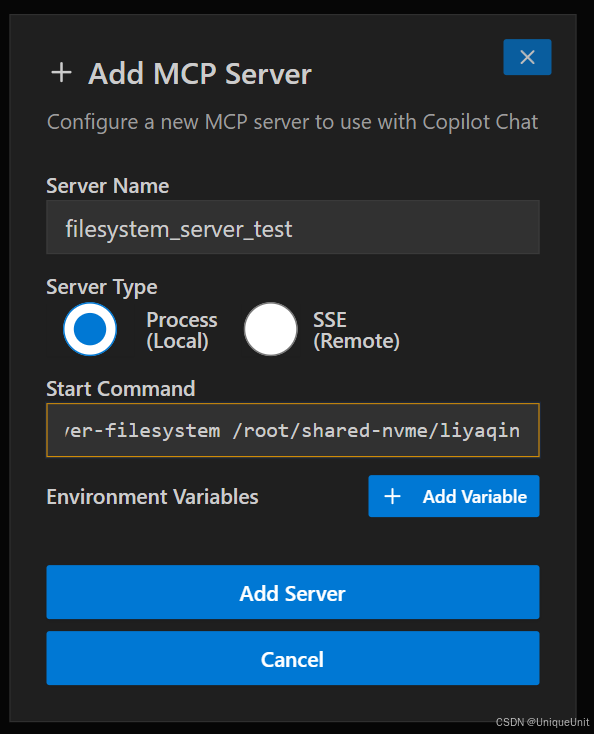The image size is (594, 734).
Task: Click the Add MCP Server heading
Action: (200, 74)
